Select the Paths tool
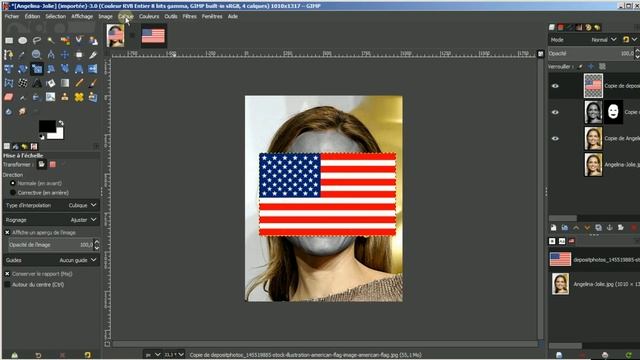640x360 pixels. (9, 54)
